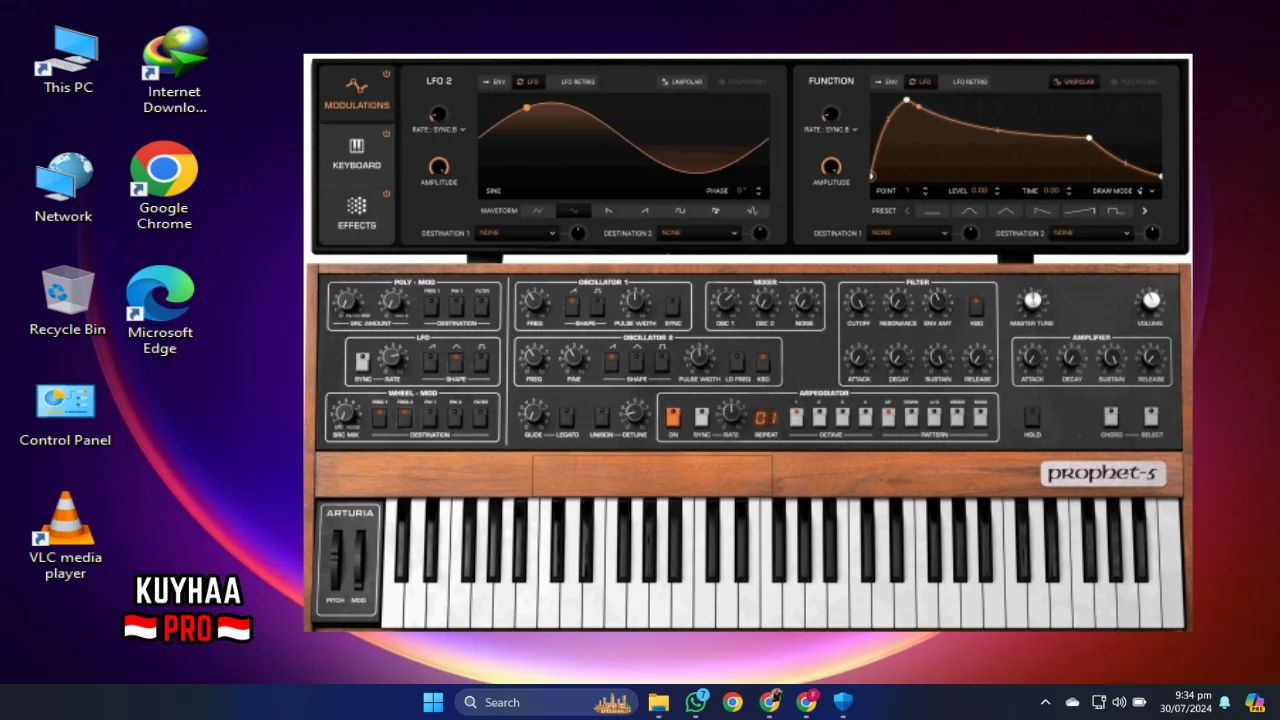Open the Modulations panel tab
Screen dimensions: 1280x720
[357, 95]
